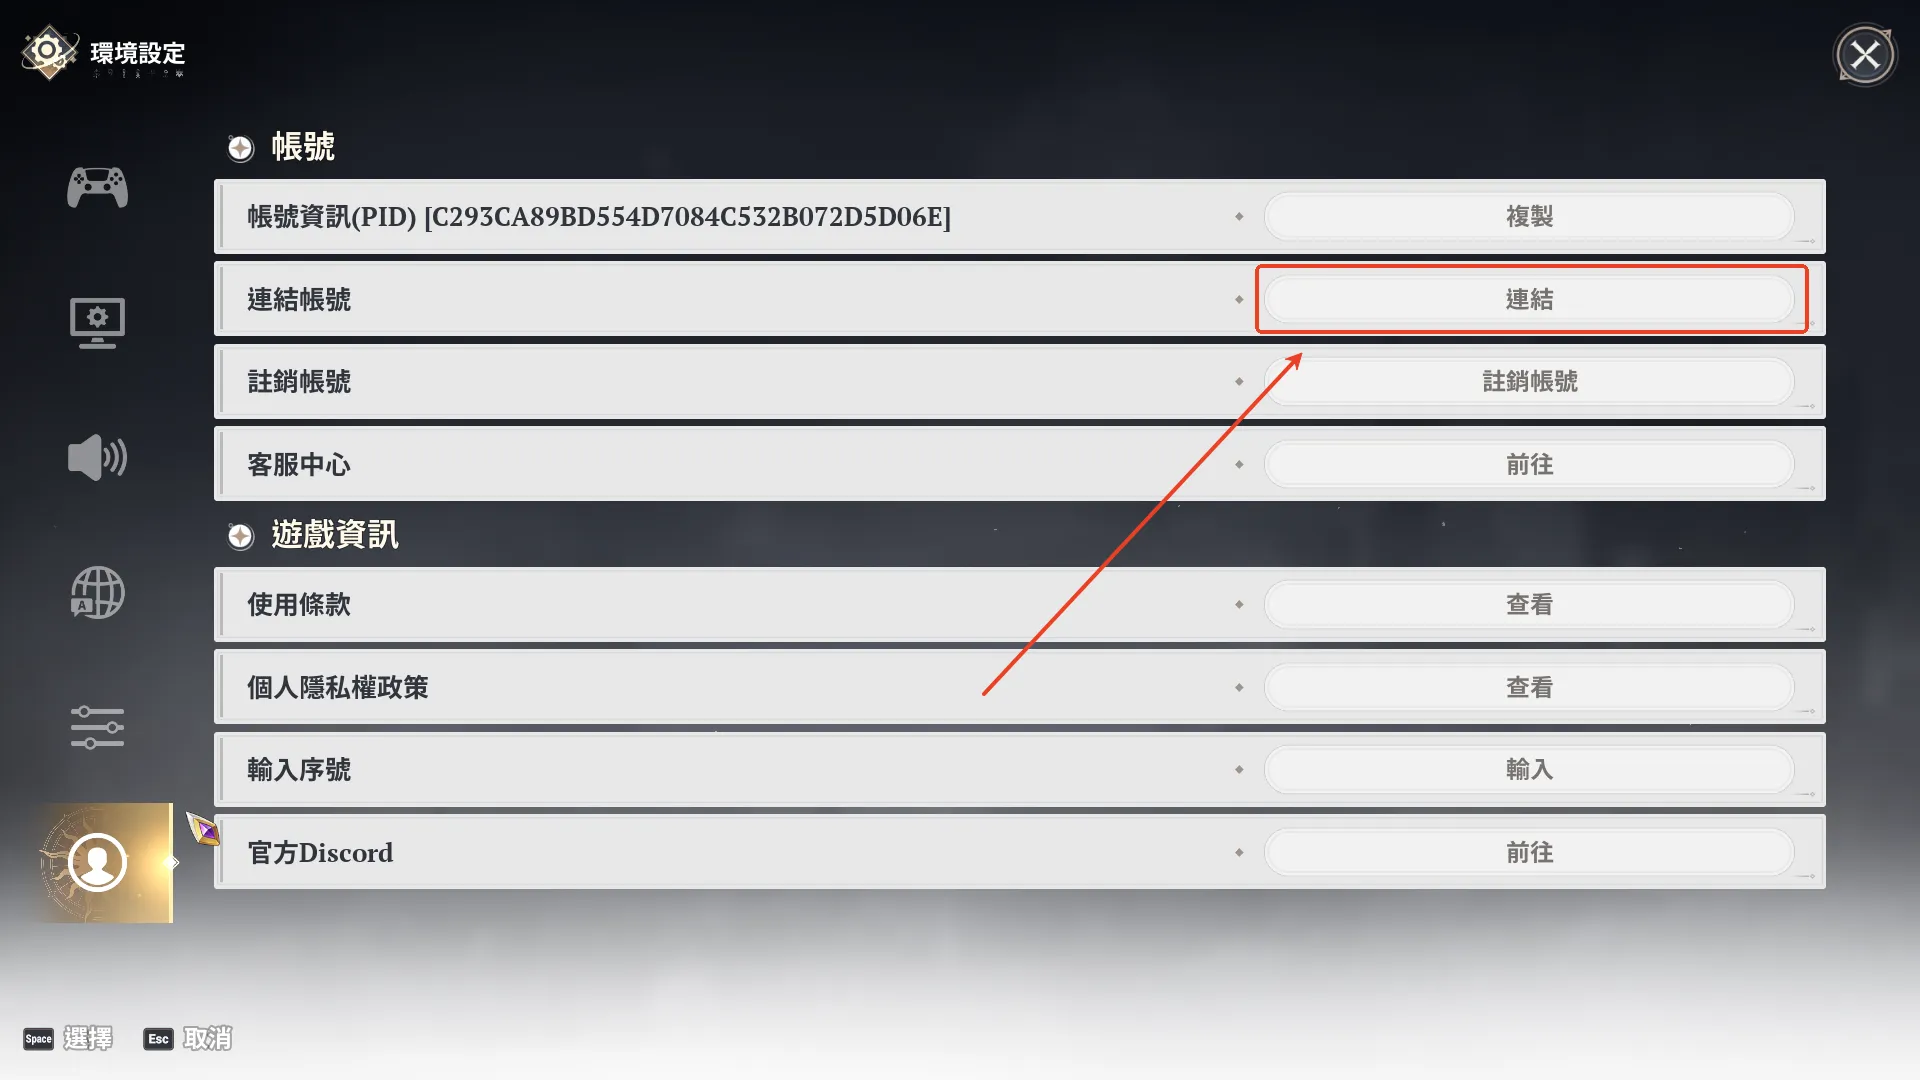Click the 遊戲資訊 section header
This screenshot has width=1920, height=1080.
(334, 535)
